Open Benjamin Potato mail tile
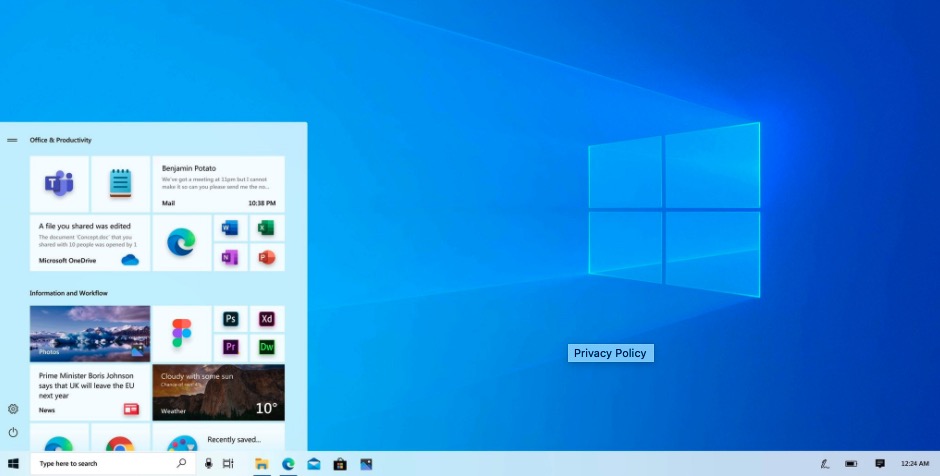This screenshot has height=476, width=940. pyautogui.click(x=219, y=184)
